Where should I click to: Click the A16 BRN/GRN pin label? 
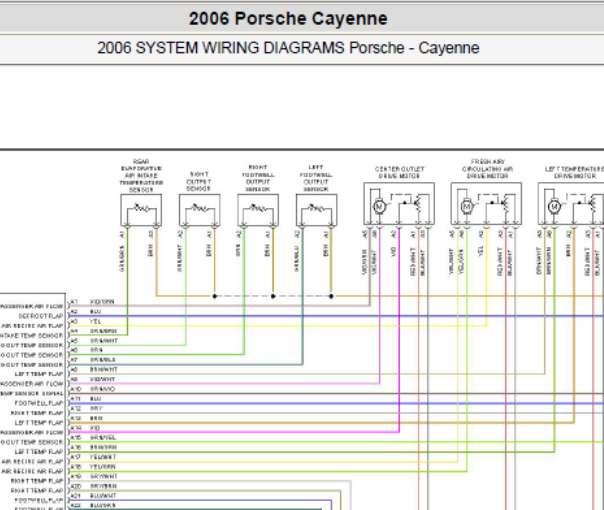(x=94, y=447)
